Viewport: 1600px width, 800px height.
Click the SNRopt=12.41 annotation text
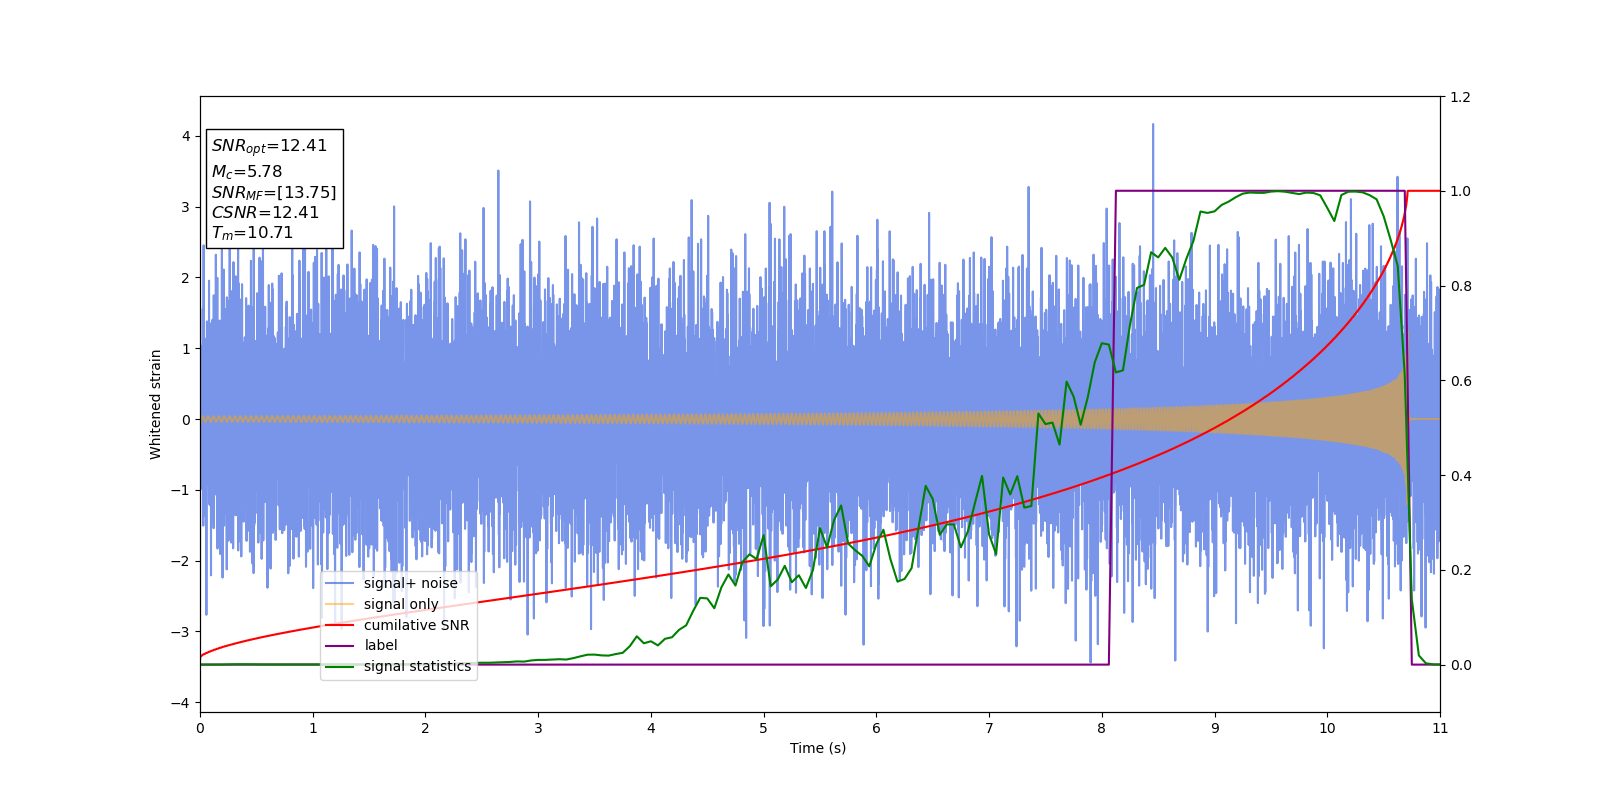tap(269, 146)
